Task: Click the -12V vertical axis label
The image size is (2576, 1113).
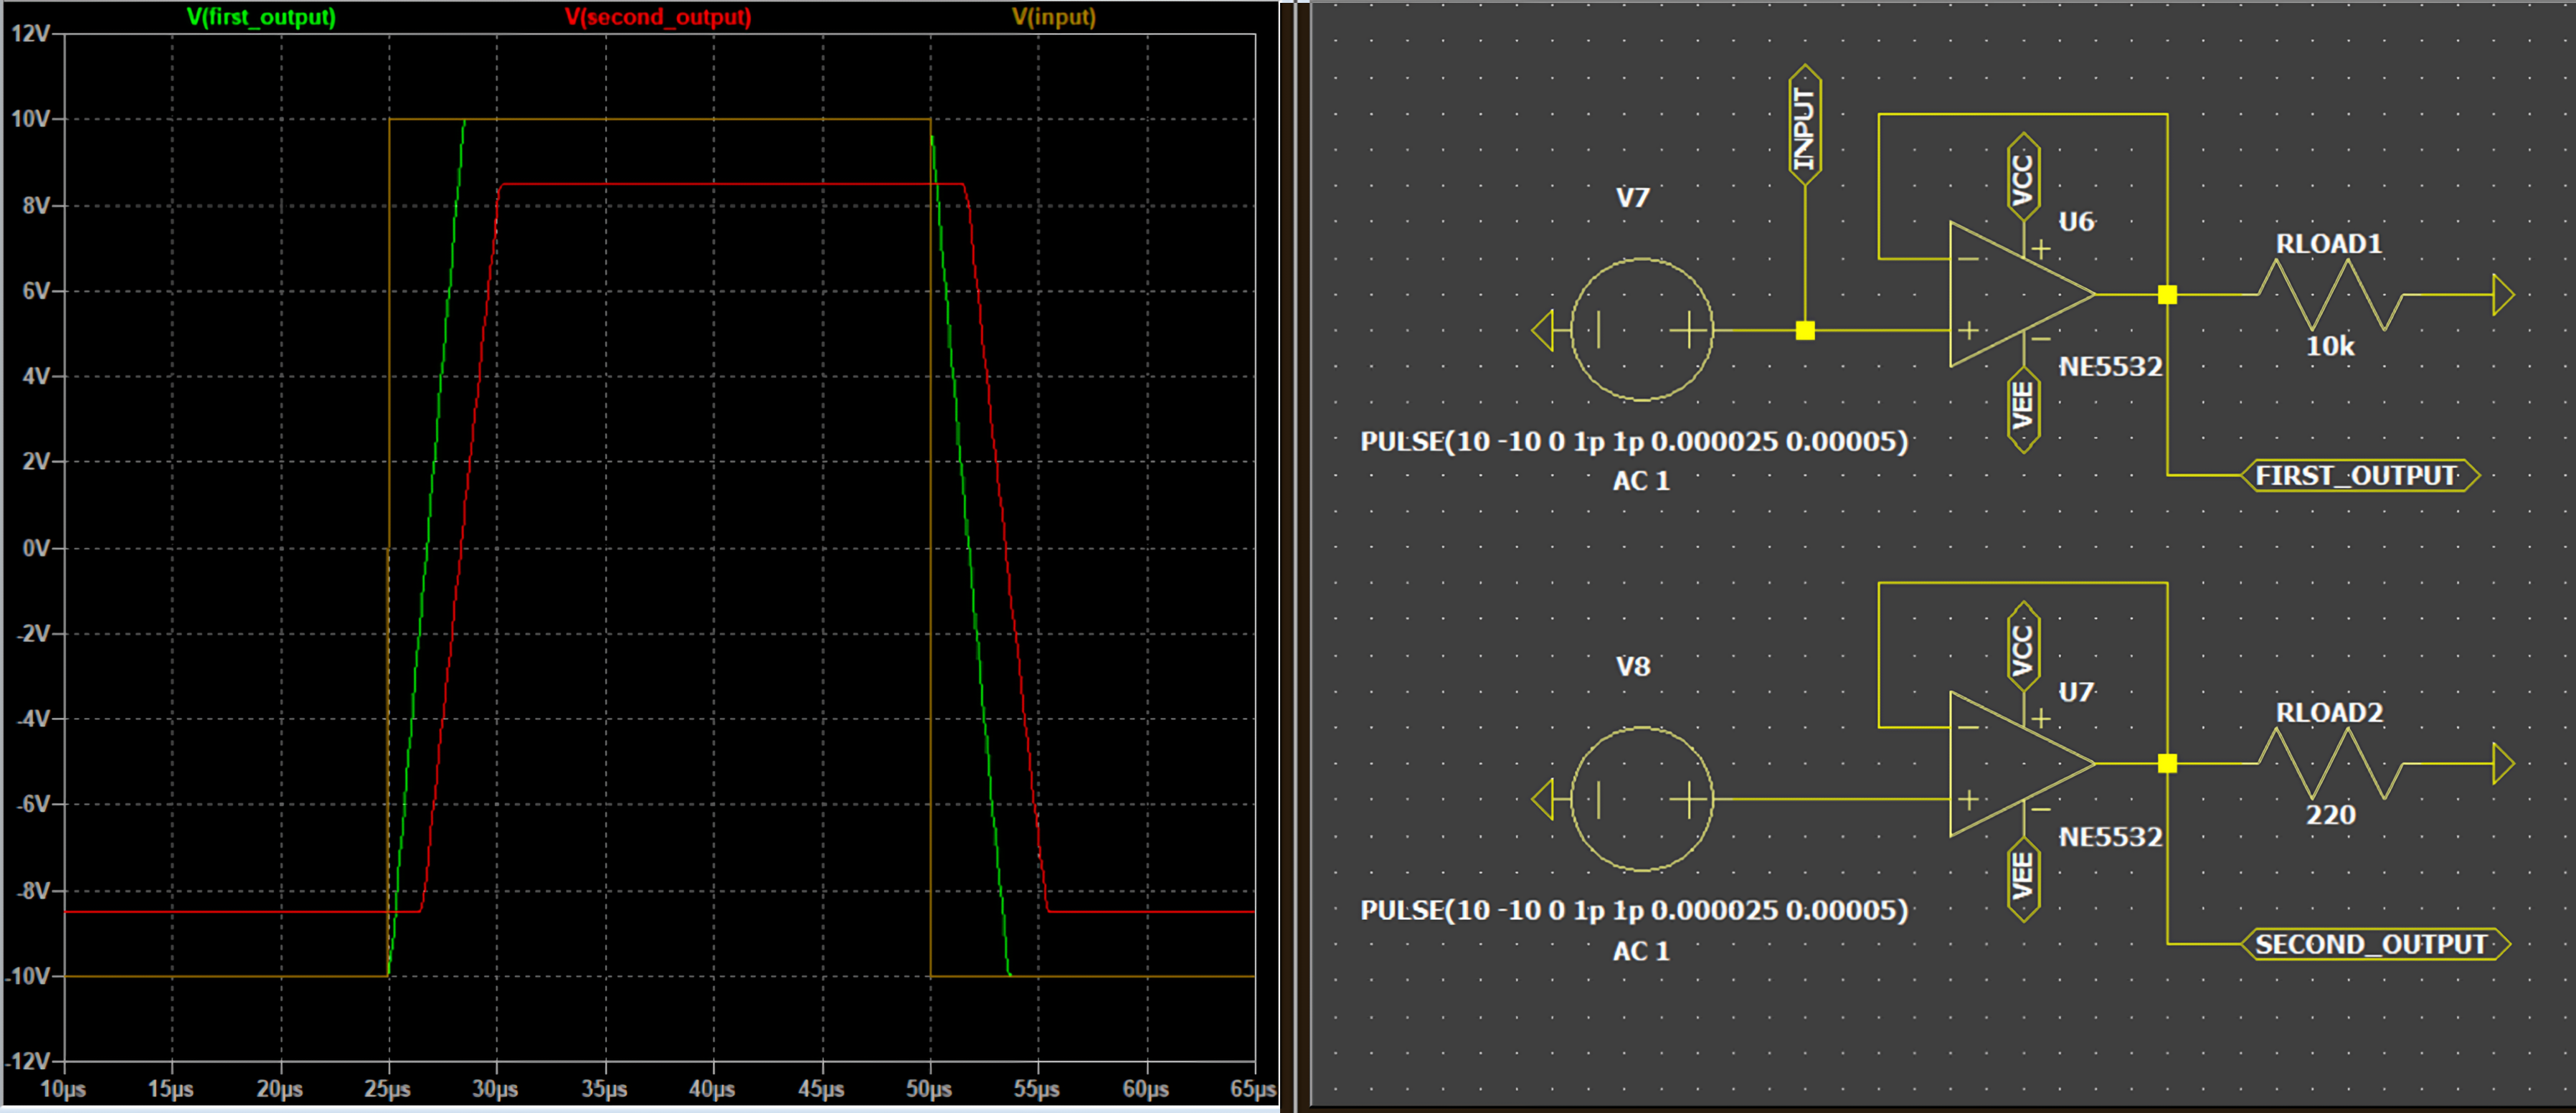Action: pyautogui.click(x=28, y=1061)
